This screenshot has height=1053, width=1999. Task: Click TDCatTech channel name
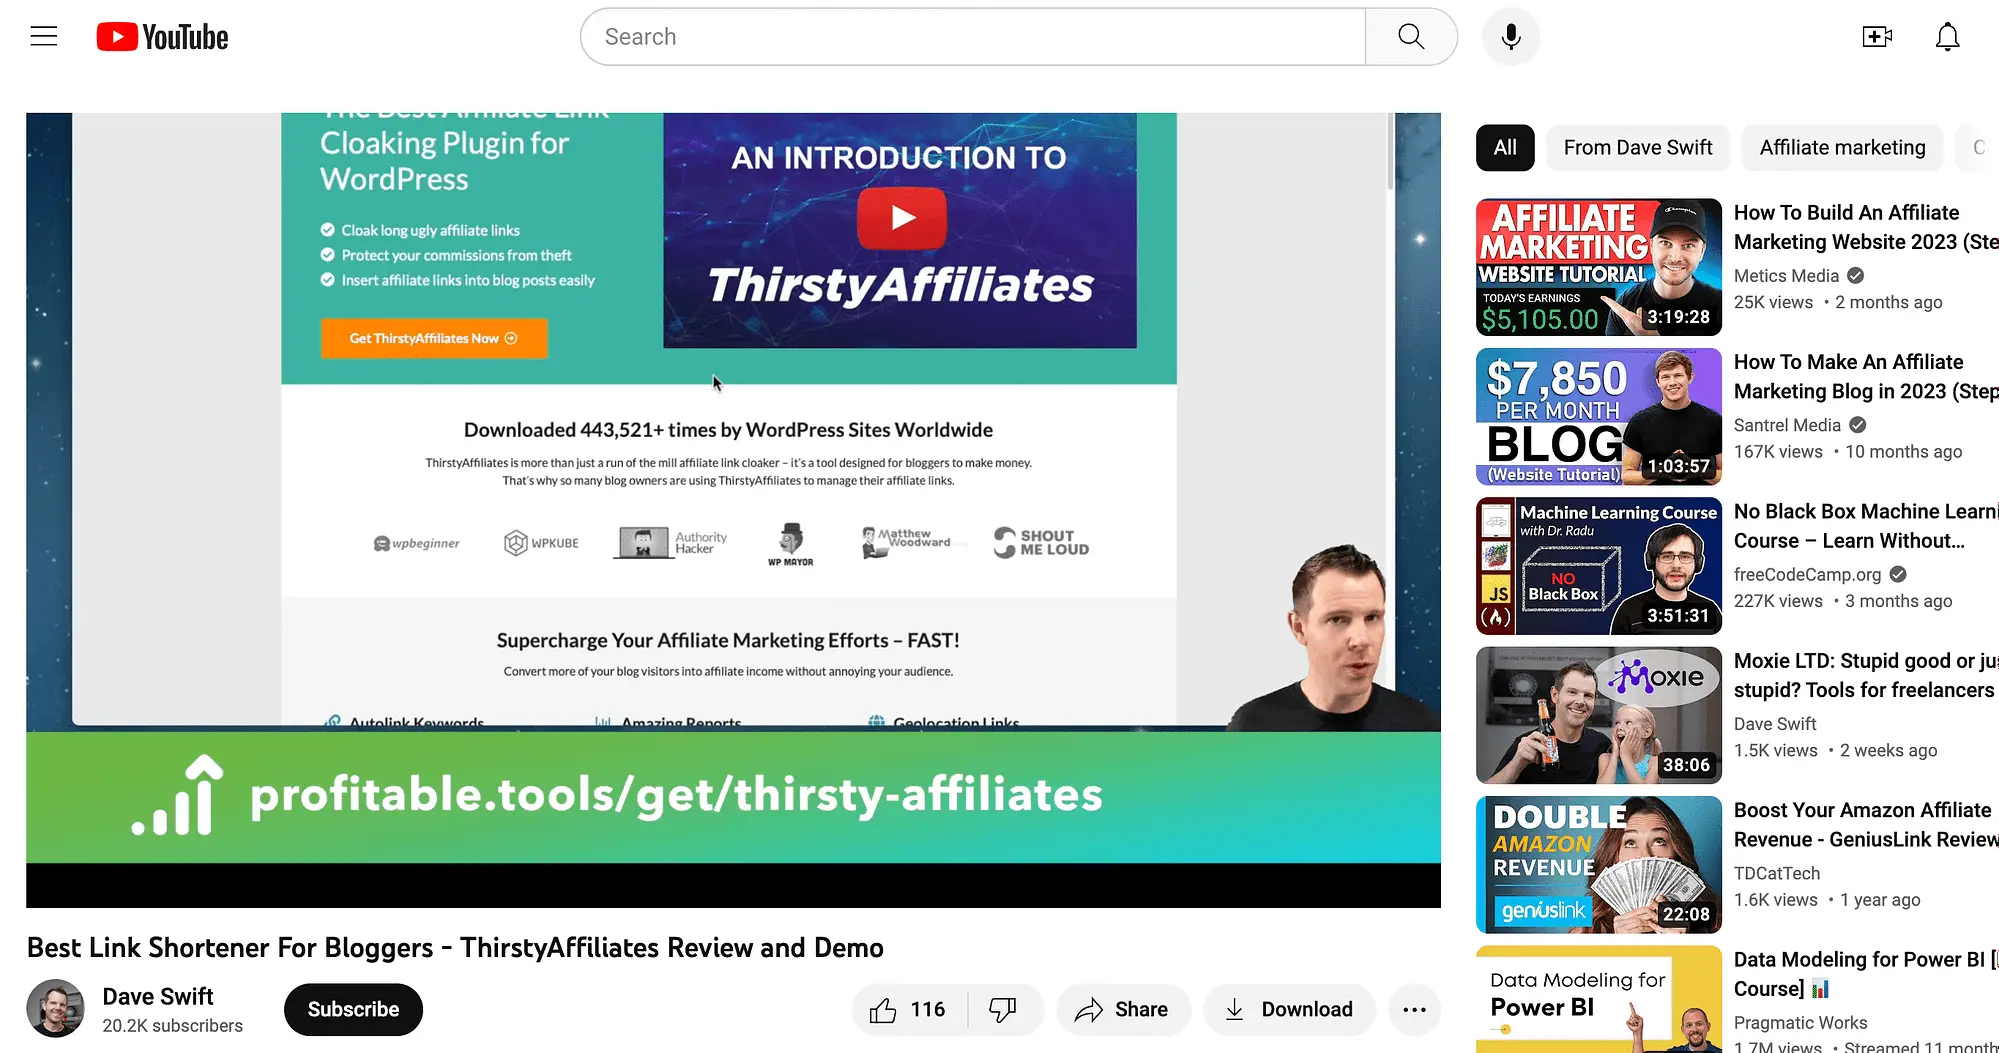click(x=1776, y=873)
